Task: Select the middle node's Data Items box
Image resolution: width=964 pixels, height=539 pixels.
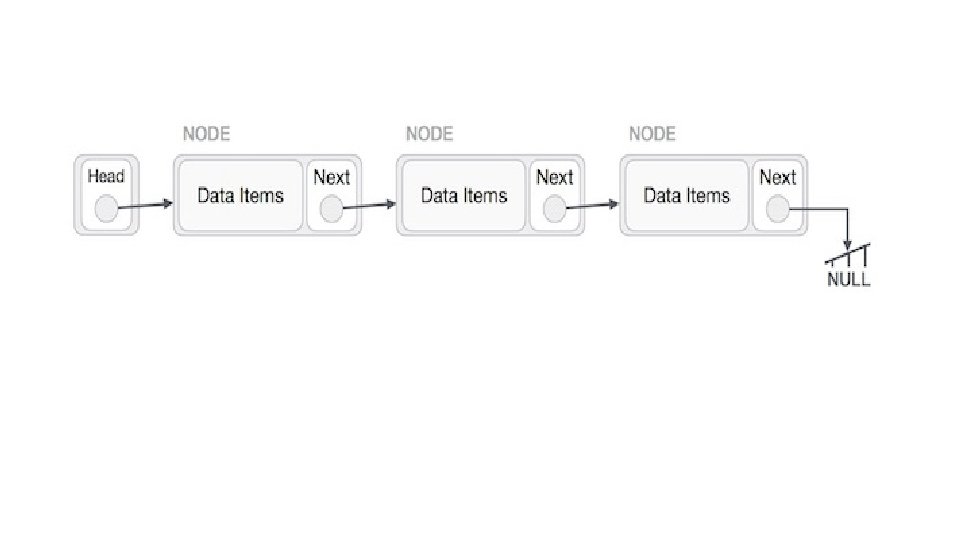Action: coord(463,195)
